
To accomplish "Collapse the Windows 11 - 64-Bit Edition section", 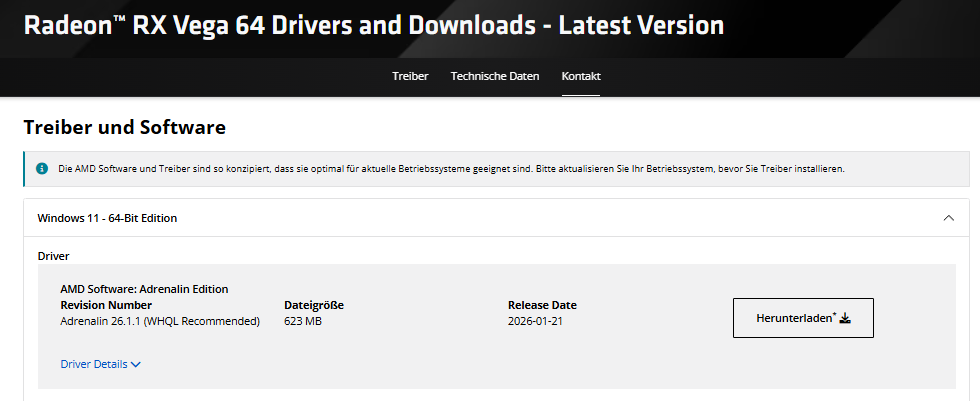I will point(948,218).
